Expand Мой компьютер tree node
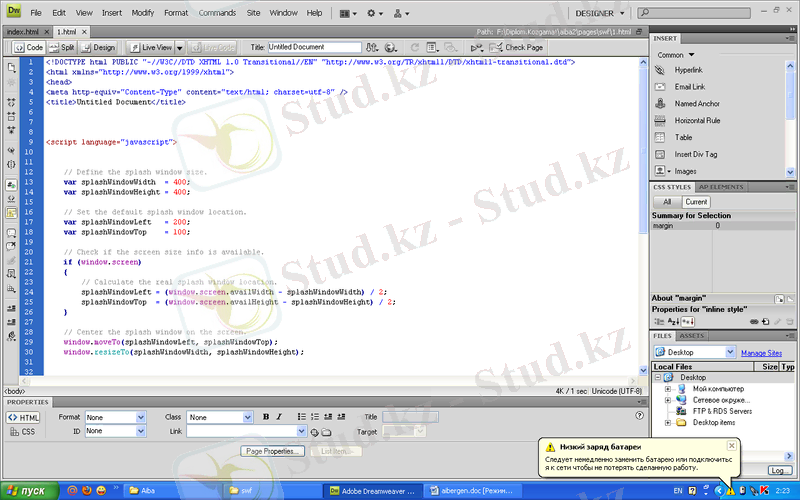This screenshot has height=500, width=800. point(668,389)
